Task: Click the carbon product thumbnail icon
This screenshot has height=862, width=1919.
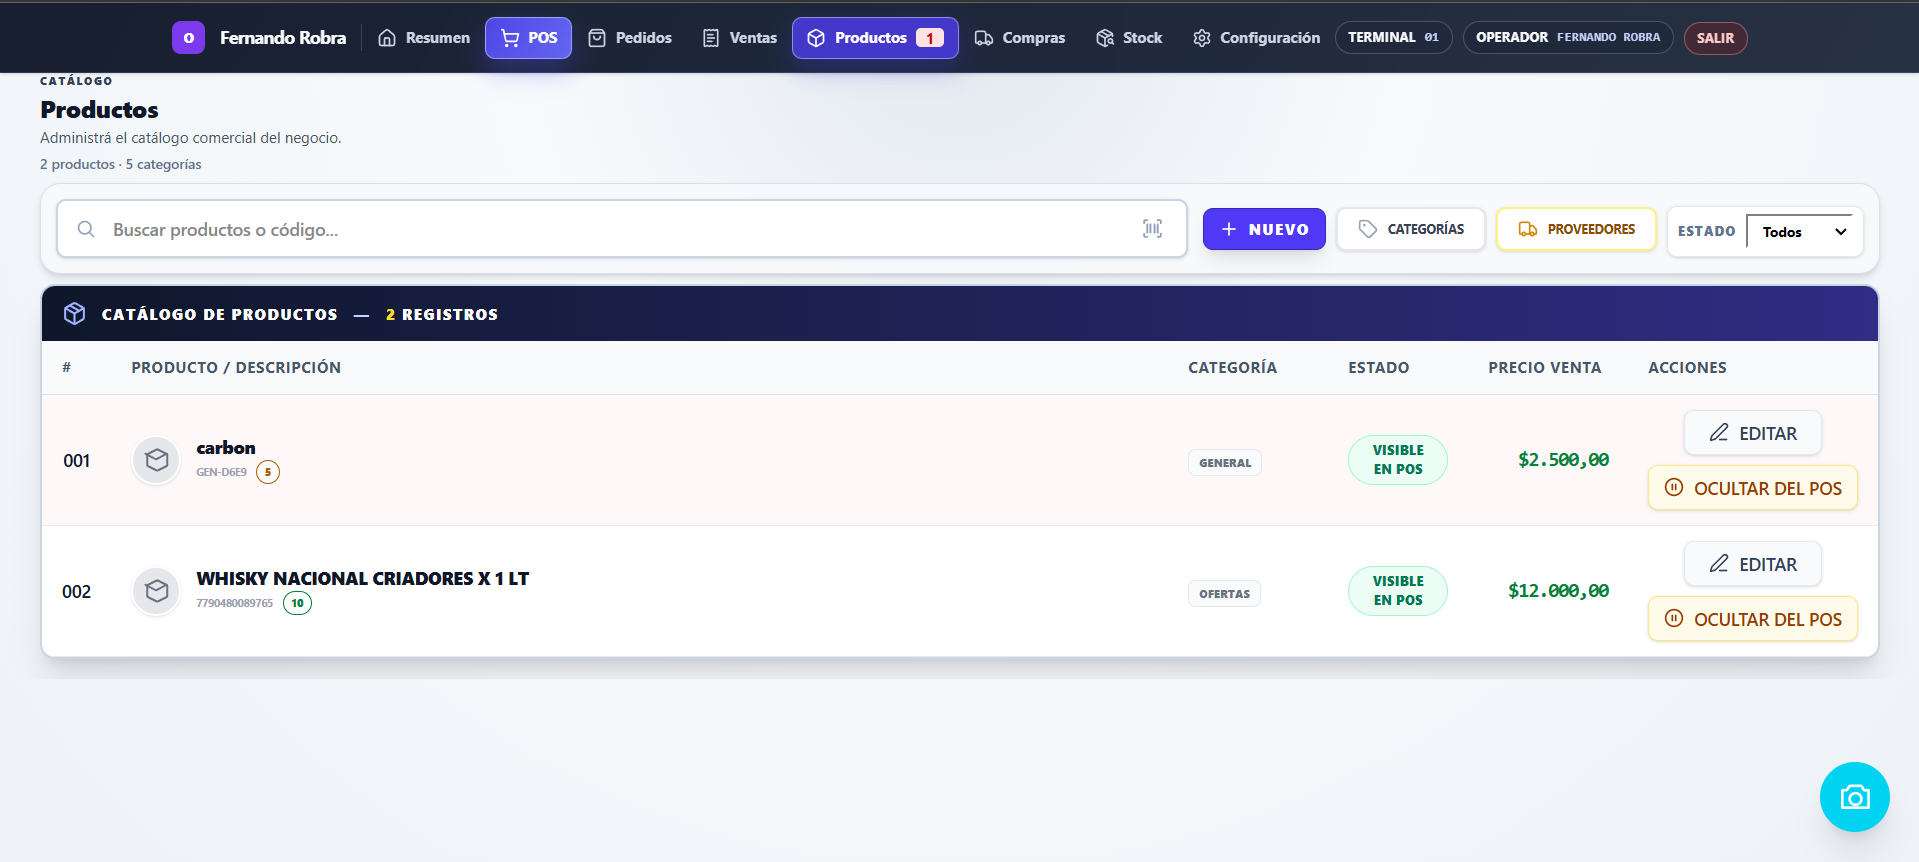Action: pos(156,460)
